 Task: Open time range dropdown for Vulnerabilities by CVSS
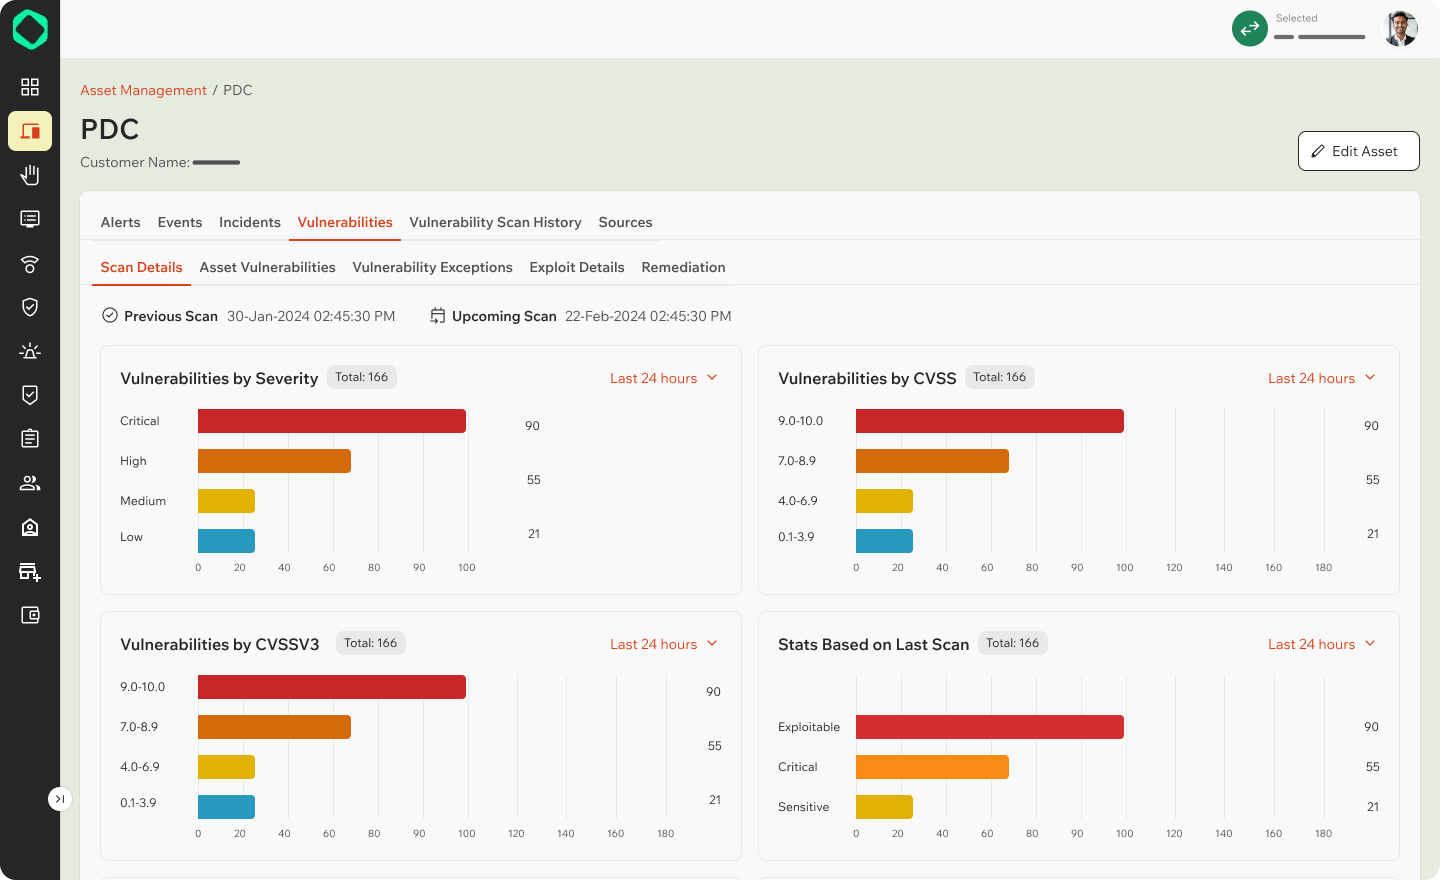(x=1322, y=378)
